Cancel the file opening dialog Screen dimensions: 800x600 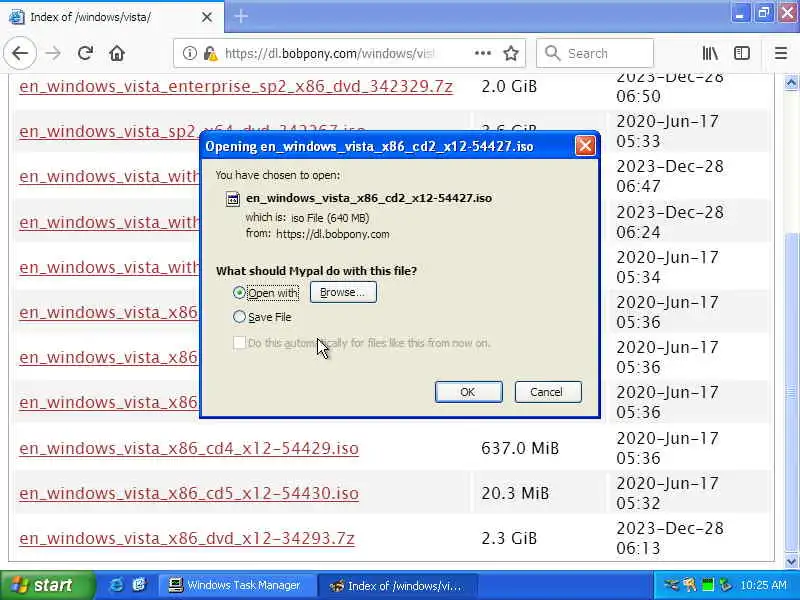[x=547, y=392]
